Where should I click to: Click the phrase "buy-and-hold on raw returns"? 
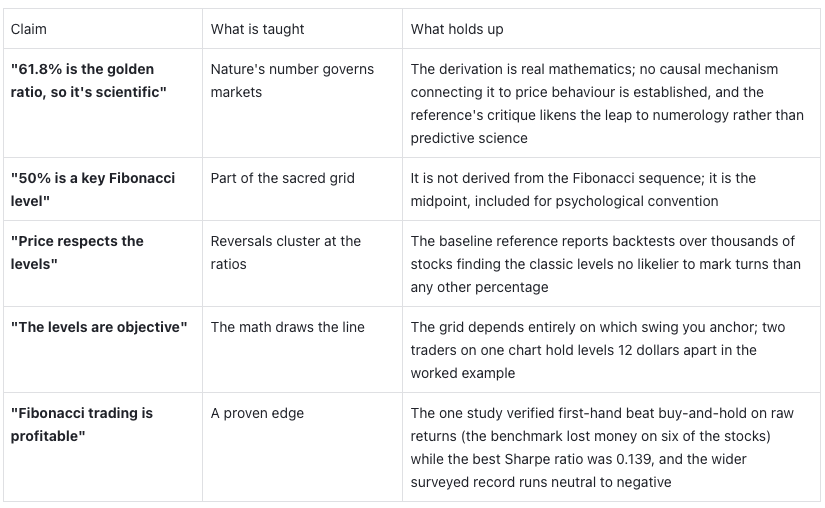pyautogui.click(x=602, y=425)
